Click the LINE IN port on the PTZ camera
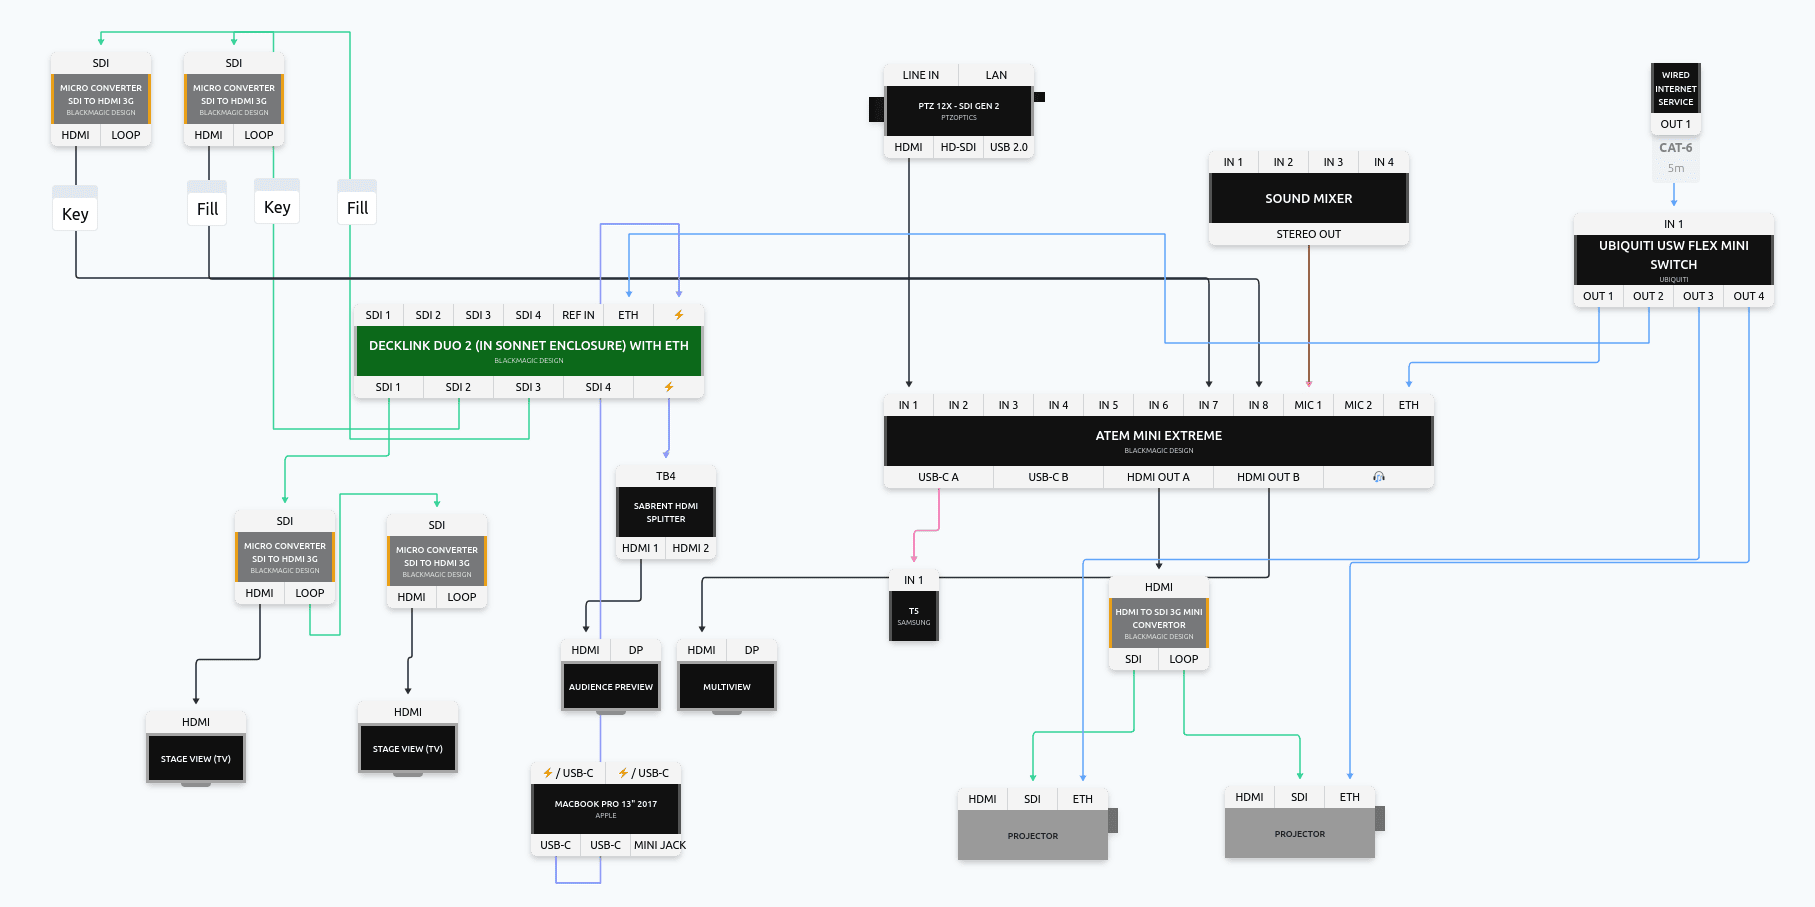Viewport: 1815px width, 907px height. (921, 75)
